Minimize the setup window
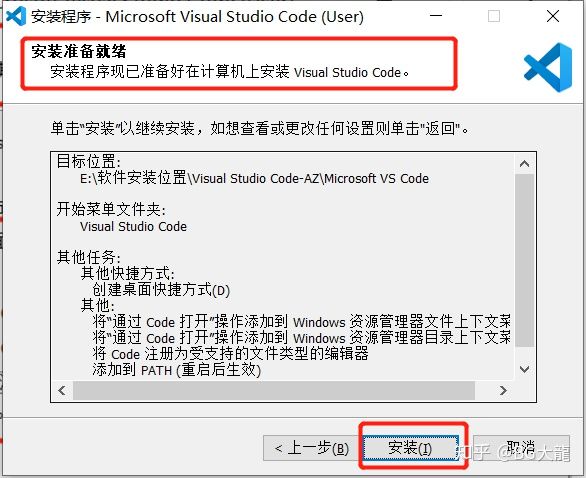586x478 pixels. click(436, 16)
